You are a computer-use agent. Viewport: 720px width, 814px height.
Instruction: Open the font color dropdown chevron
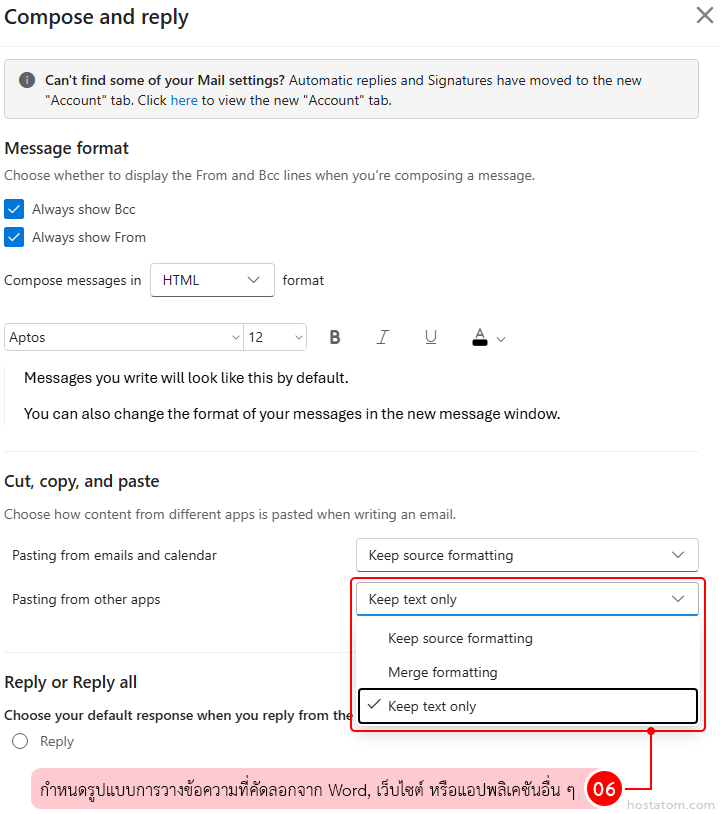(x=499, y=339)
